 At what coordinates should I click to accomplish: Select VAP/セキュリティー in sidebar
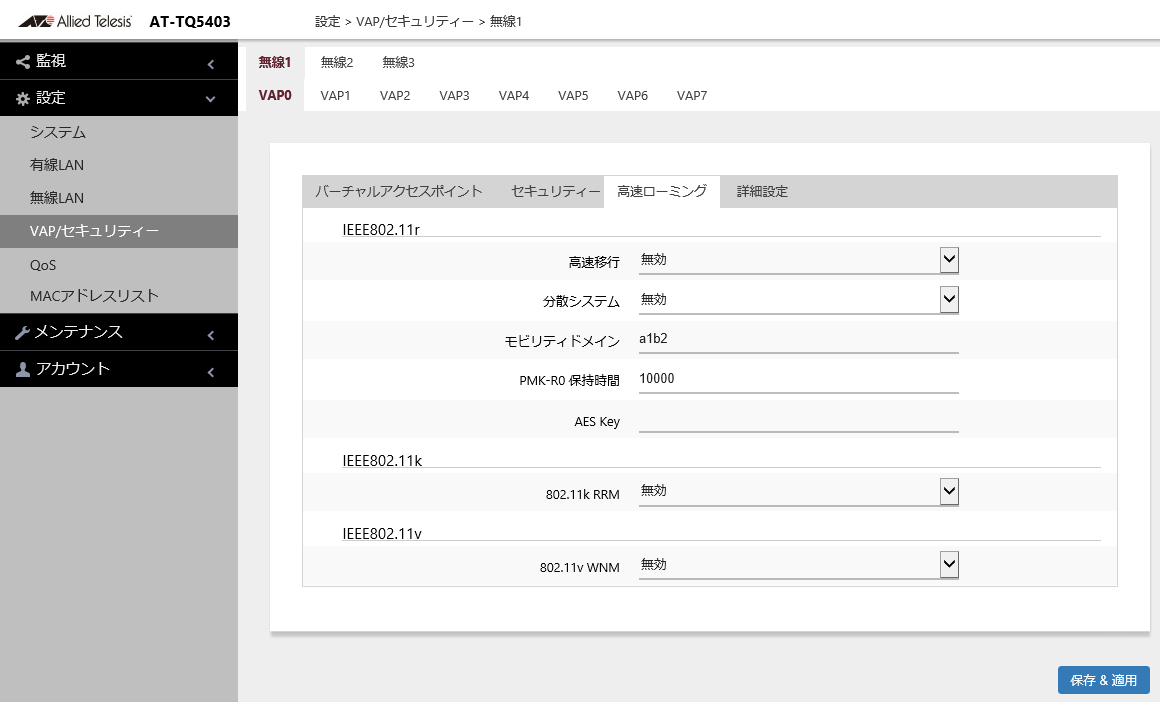(118, 232)
